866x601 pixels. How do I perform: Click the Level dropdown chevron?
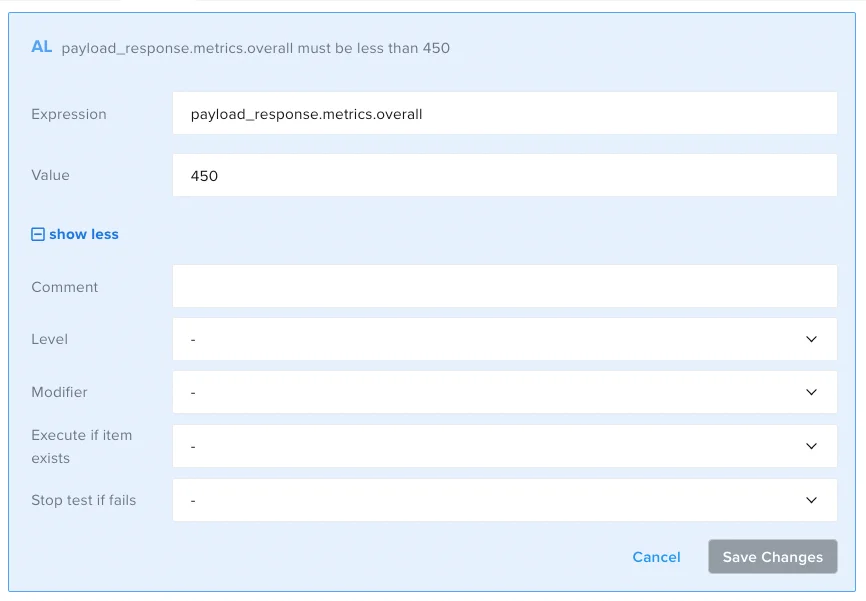[x=812, y=339]
